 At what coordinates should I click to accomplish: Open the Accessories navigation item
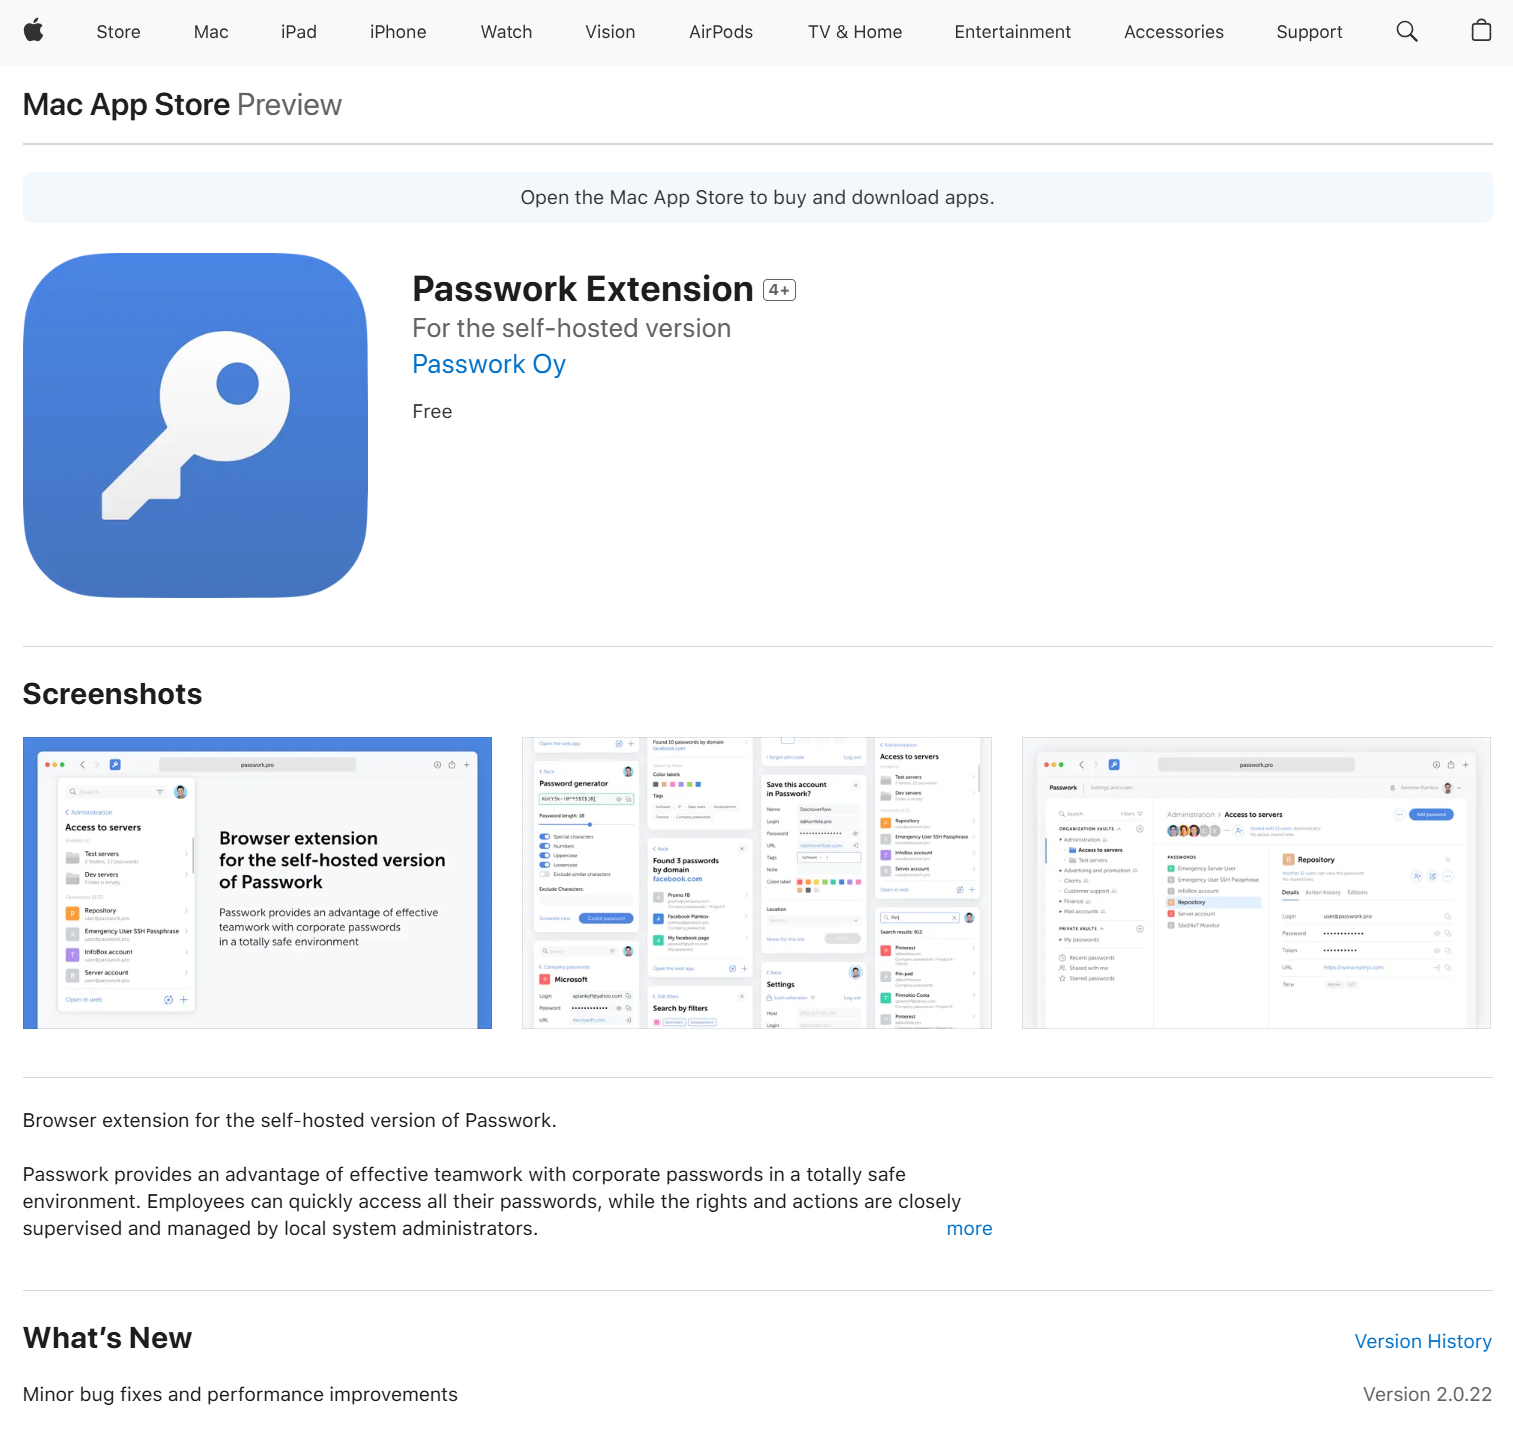coord(1174,32)
